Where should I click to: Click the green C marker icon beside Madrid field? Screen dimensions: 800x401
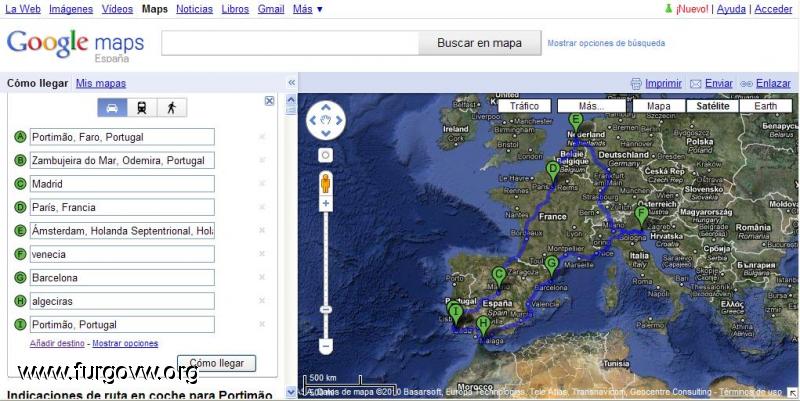(x=20, y=184)
